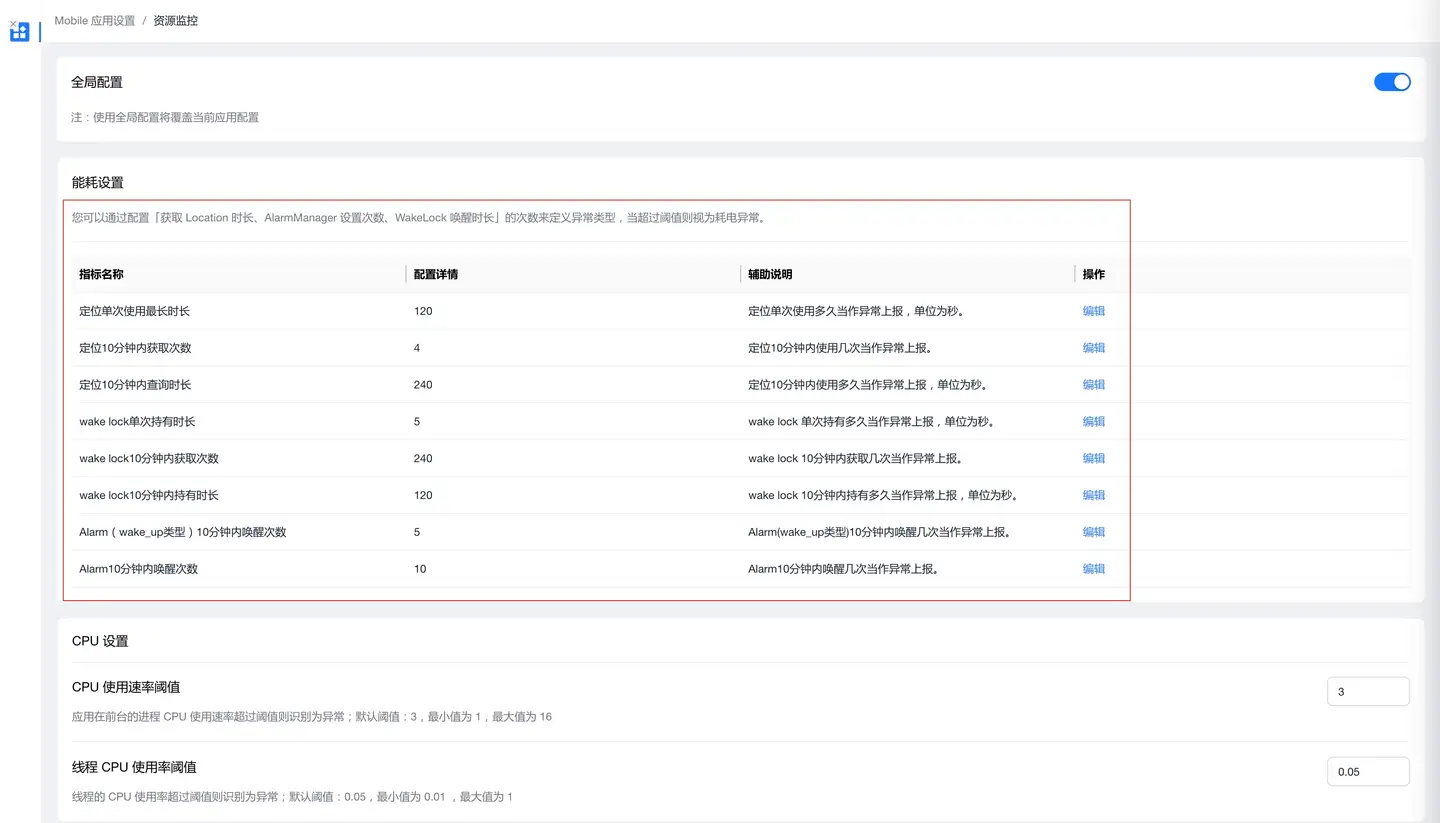Click the 能耗设置 section title
Screen dimensions: 1440x823
98,182
